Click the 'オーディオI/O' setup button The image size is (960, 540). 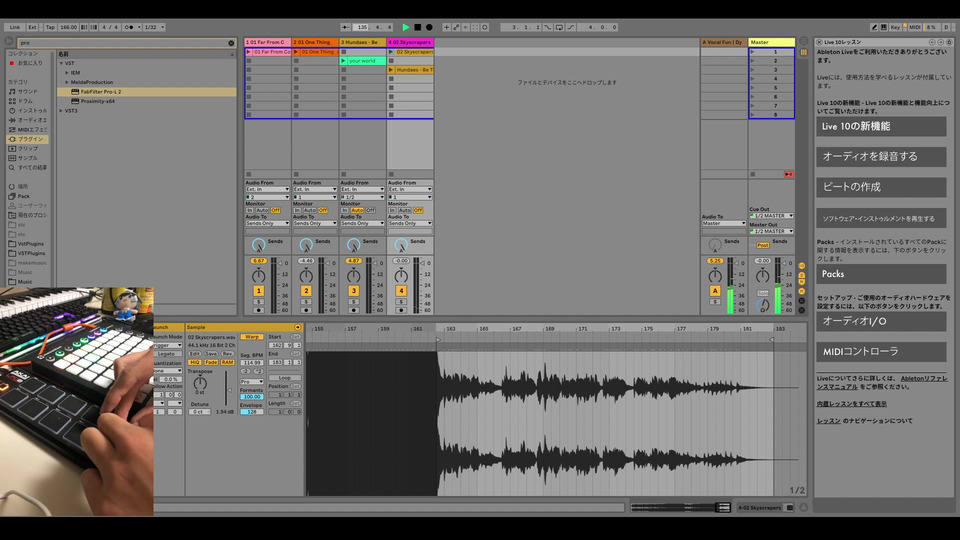click(x=881, y=321)
